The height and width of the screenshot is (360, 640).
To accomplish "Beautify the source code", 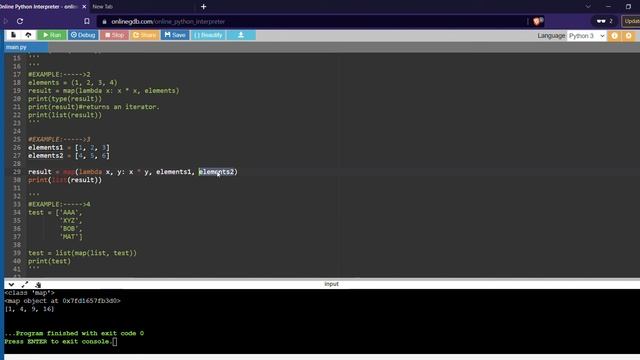I will (x=208, y=35).
